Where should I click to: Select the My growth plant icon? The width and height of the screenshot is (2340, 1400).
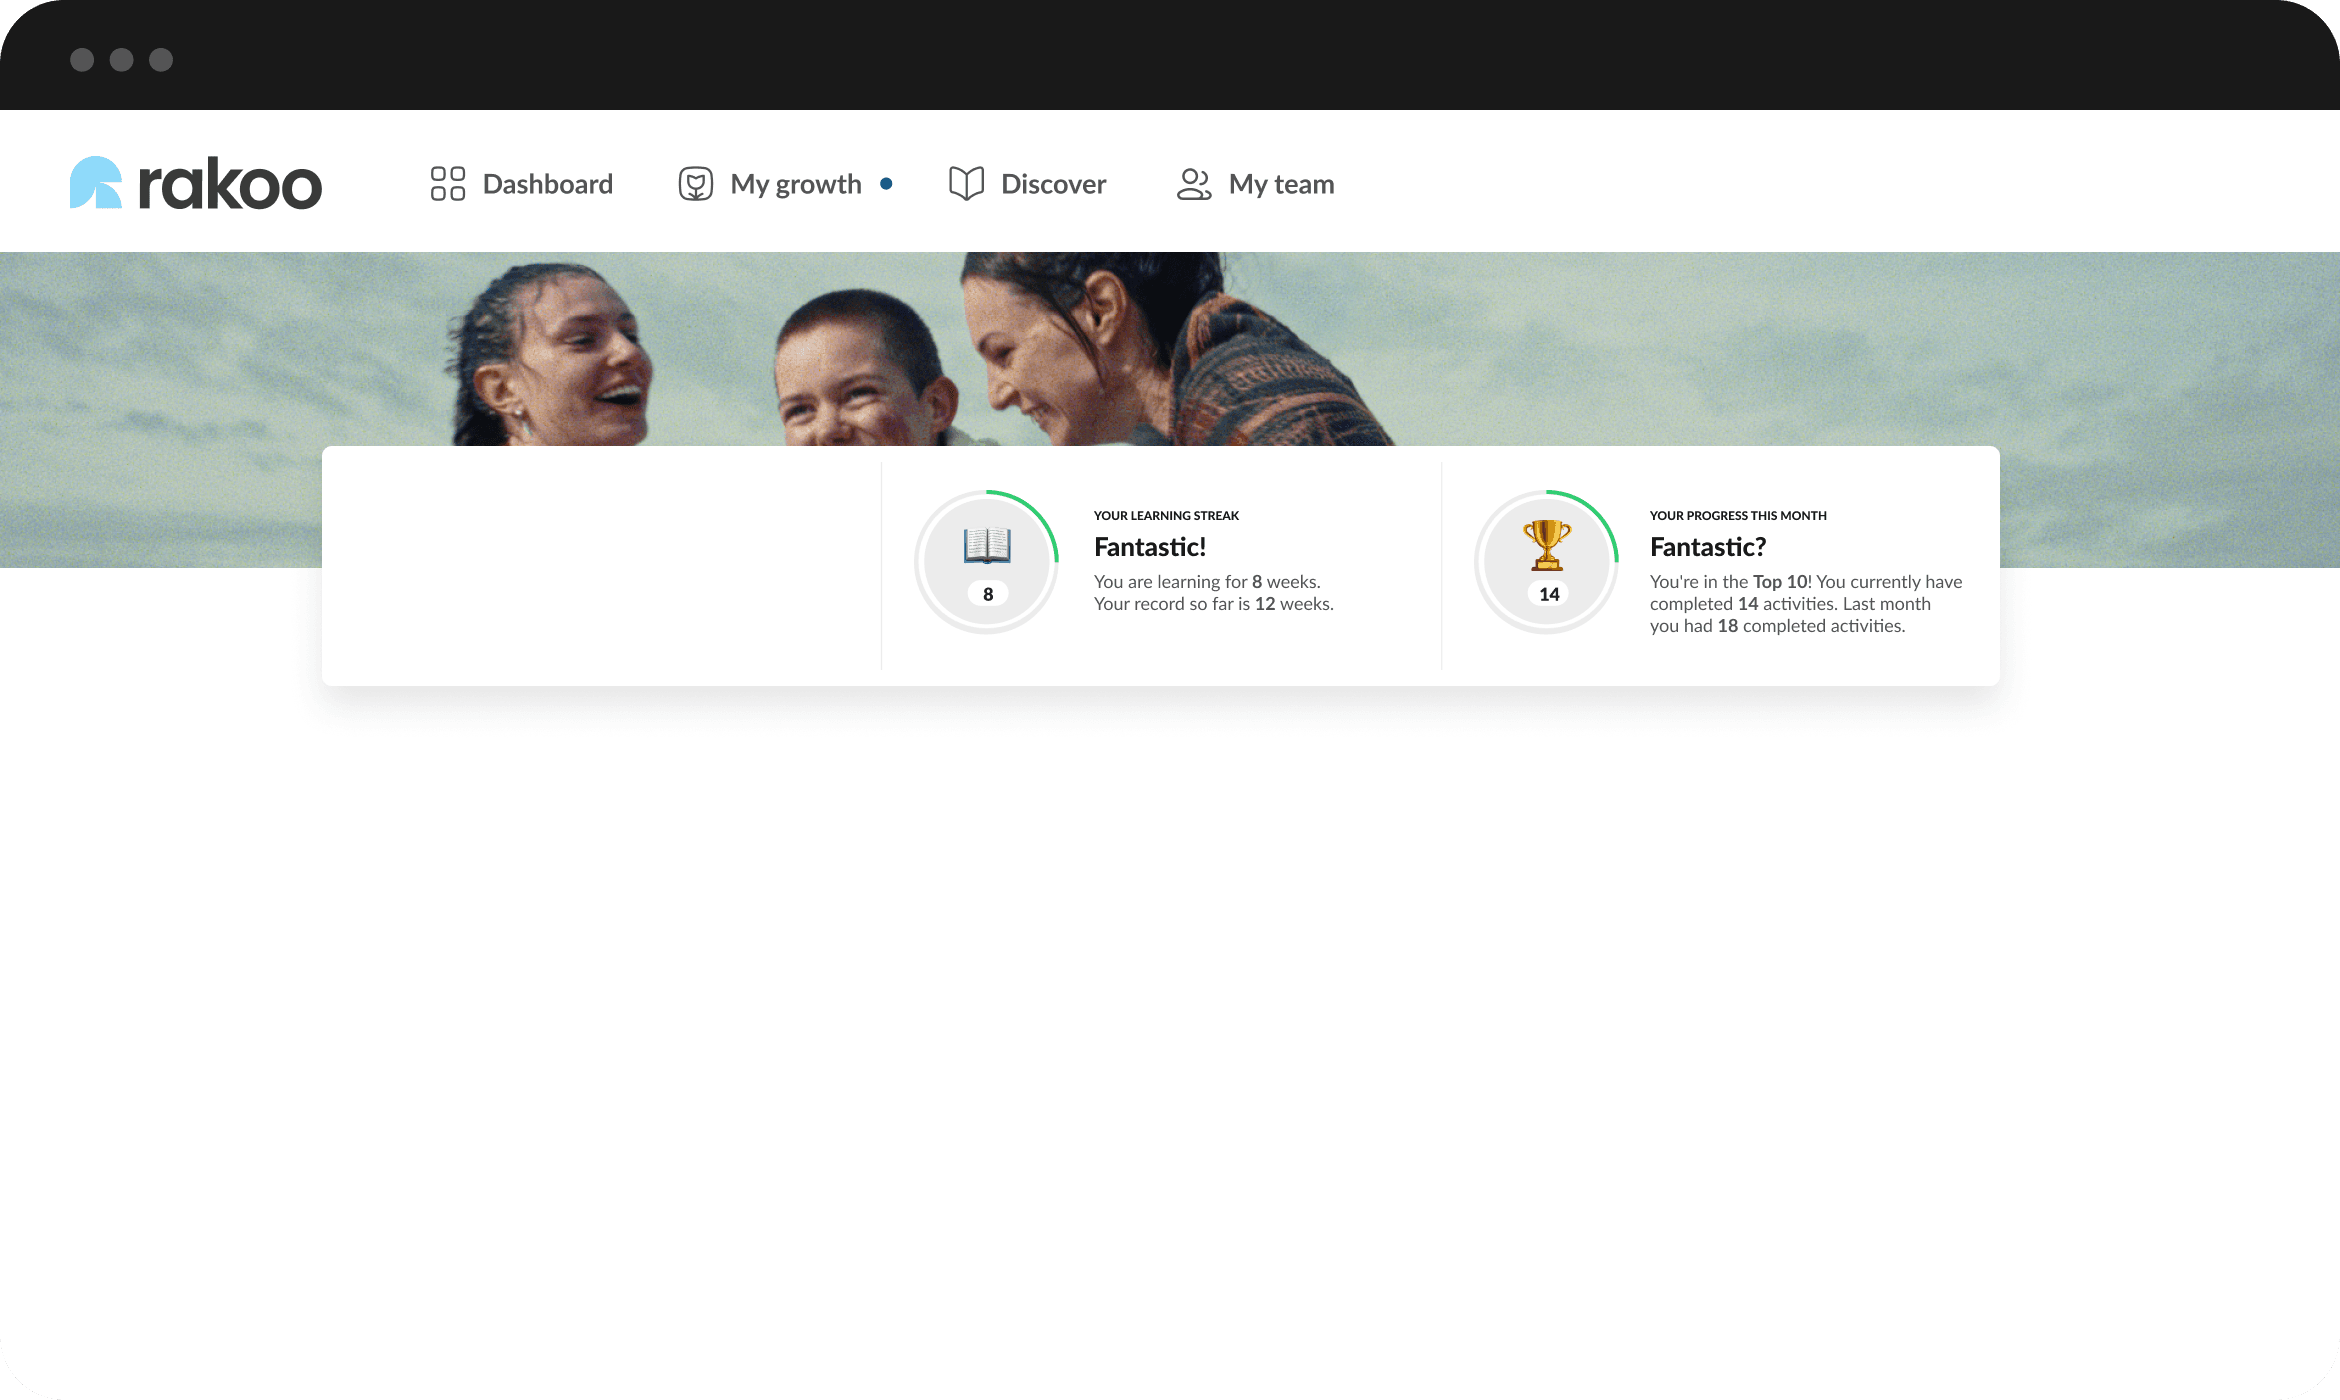pyautogui.click(x=697, y=183)
